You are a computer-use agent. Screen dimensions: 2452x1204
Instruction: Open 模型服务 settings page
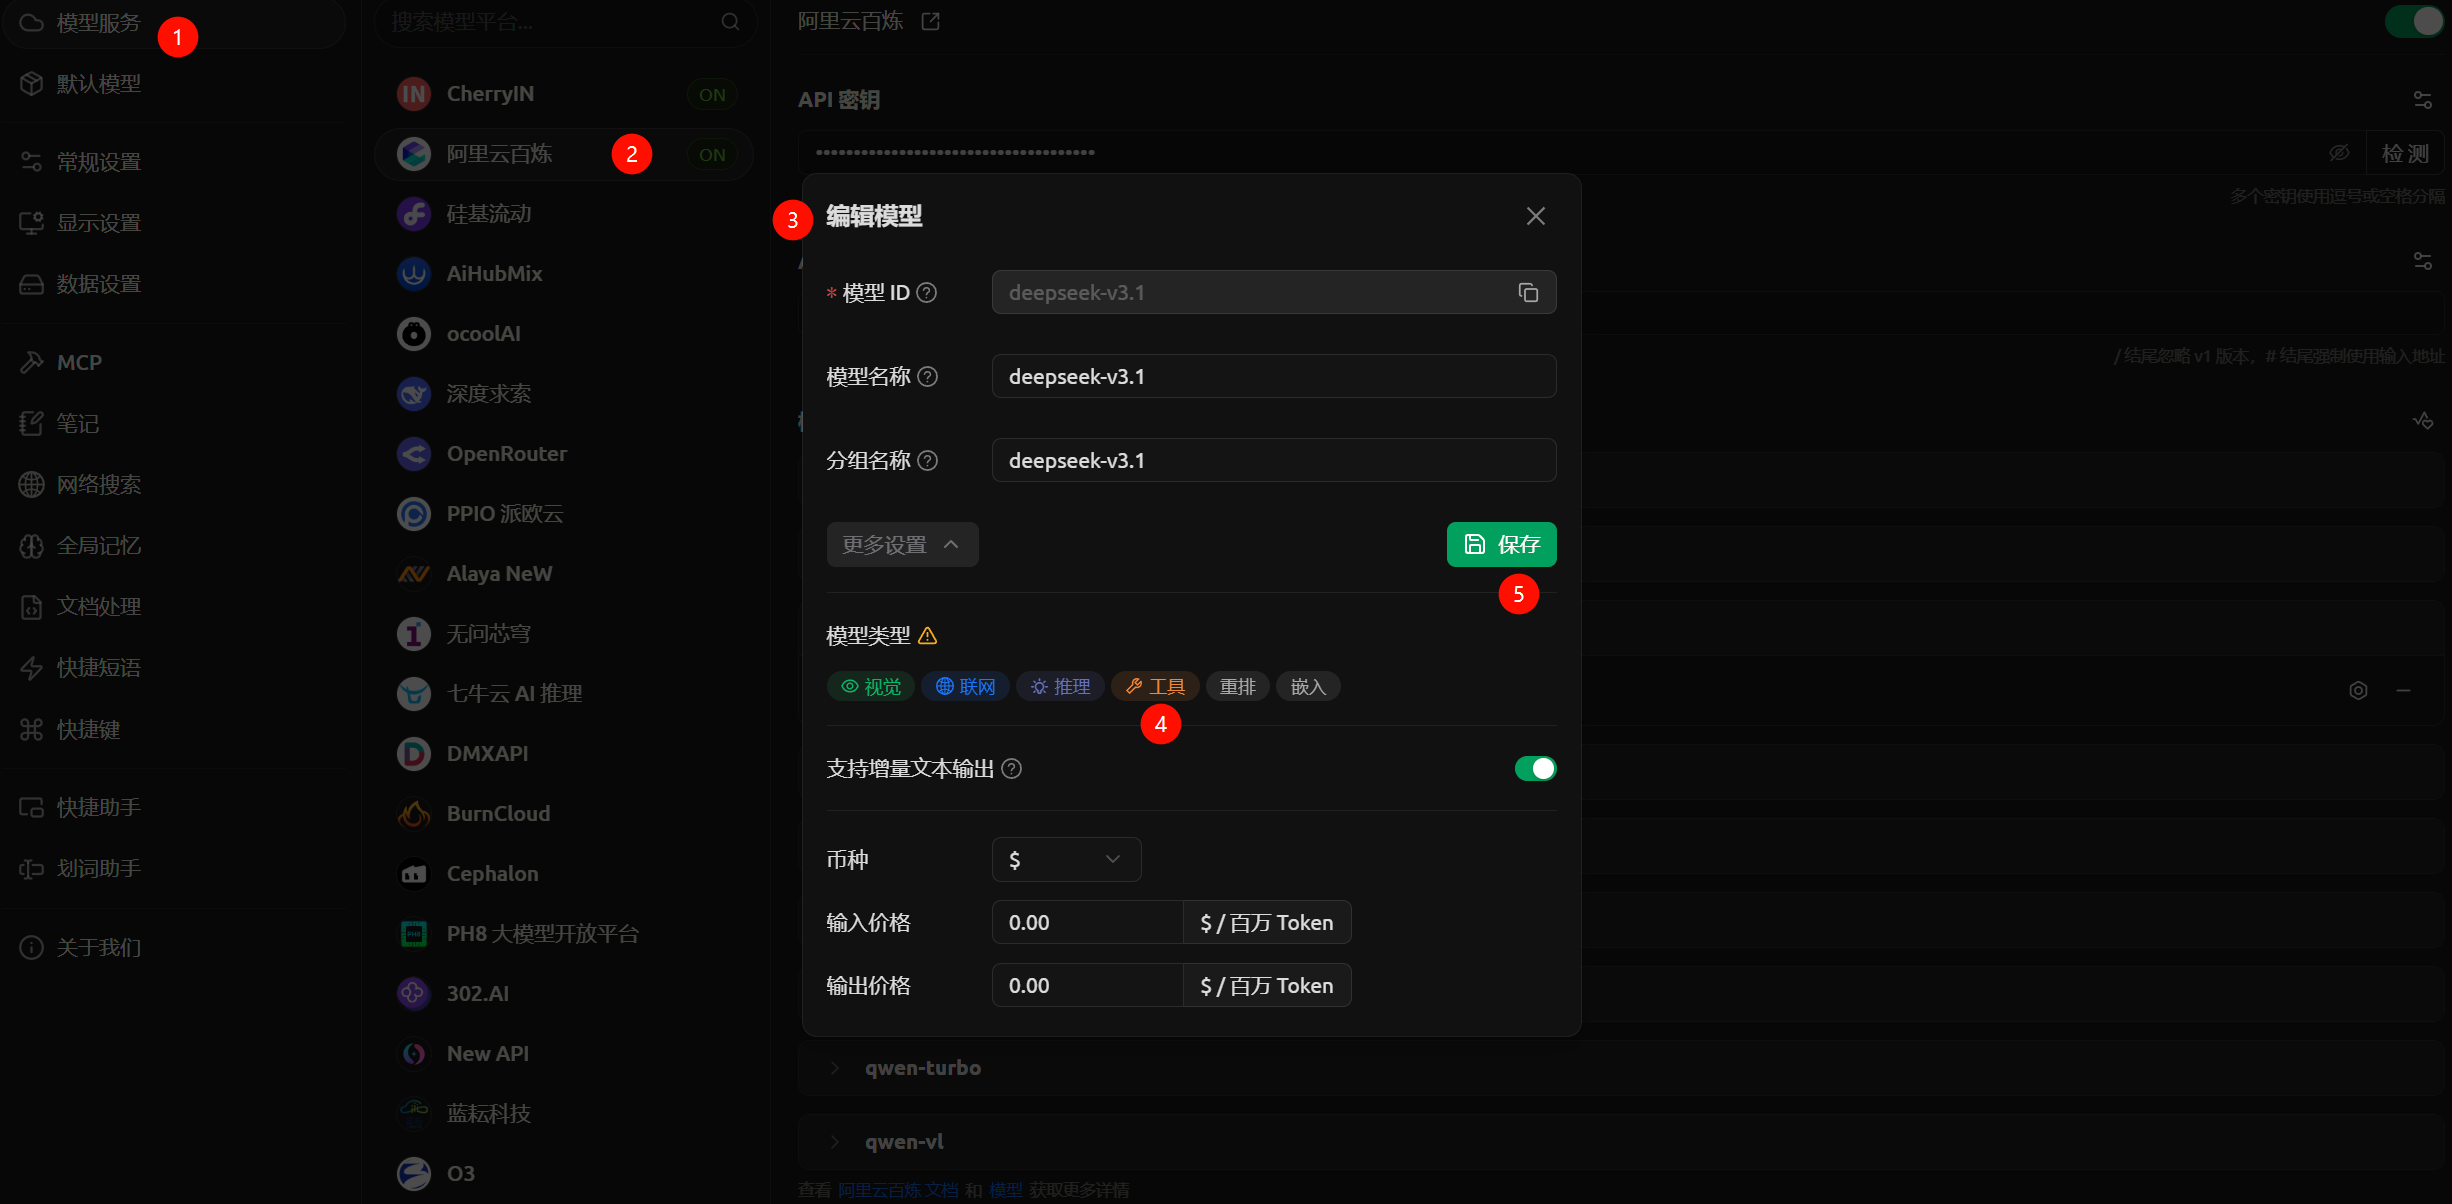coord(174,22)
